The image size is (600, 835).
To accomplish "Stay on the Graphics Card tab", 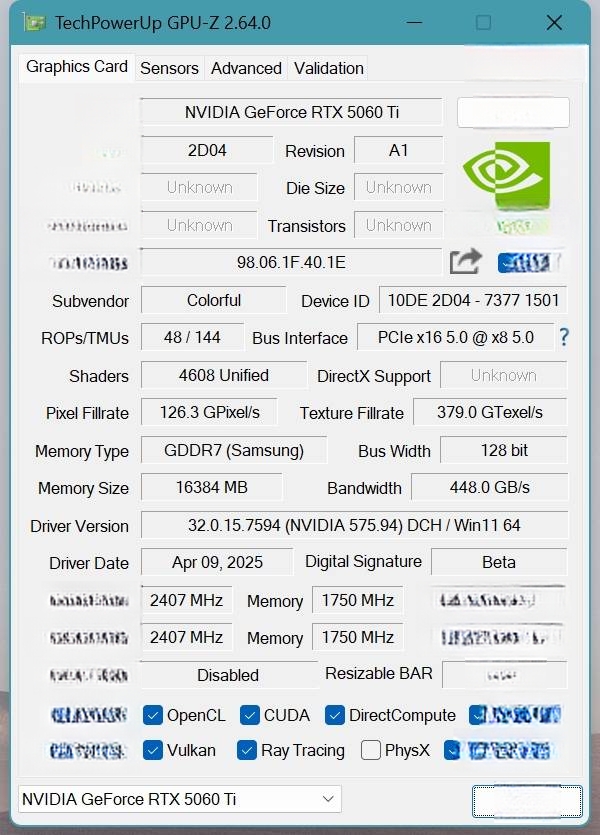I will click(77, 67).
